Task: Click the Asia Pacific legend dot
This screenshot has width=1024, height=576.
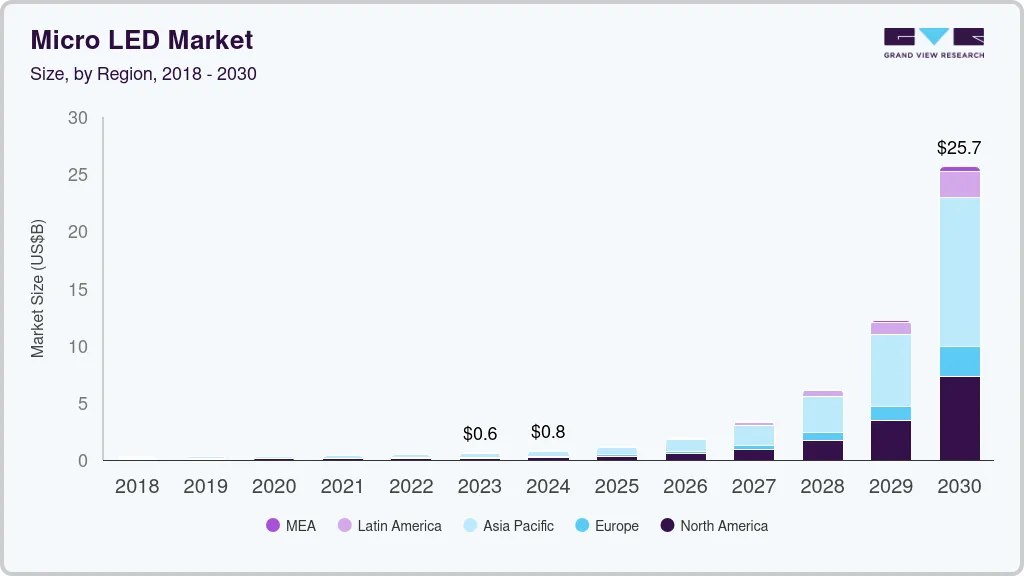Action: click(x=470, y=525)
